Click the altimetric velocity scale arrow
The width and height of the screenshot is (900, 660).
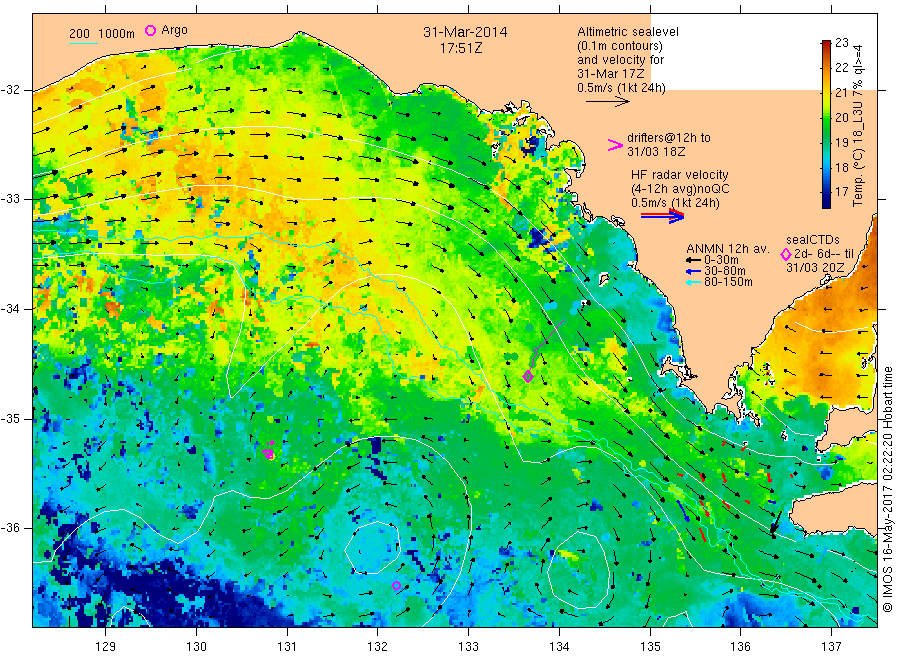[608, 102]
